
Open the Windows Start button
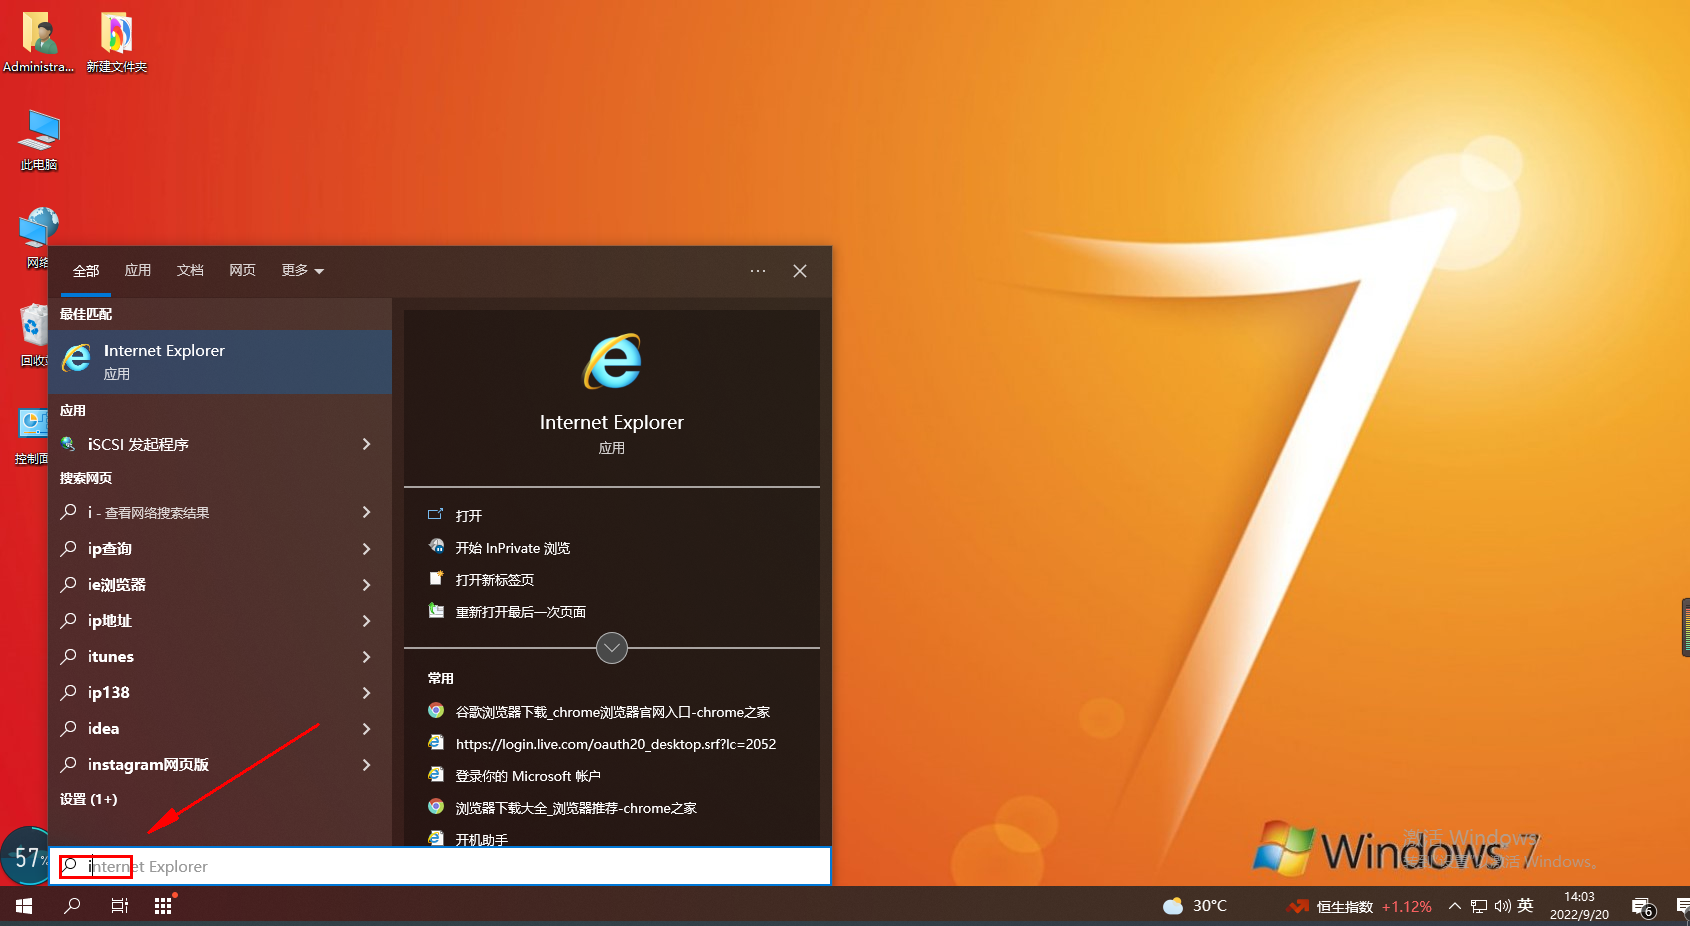click(x=24, y=906)
